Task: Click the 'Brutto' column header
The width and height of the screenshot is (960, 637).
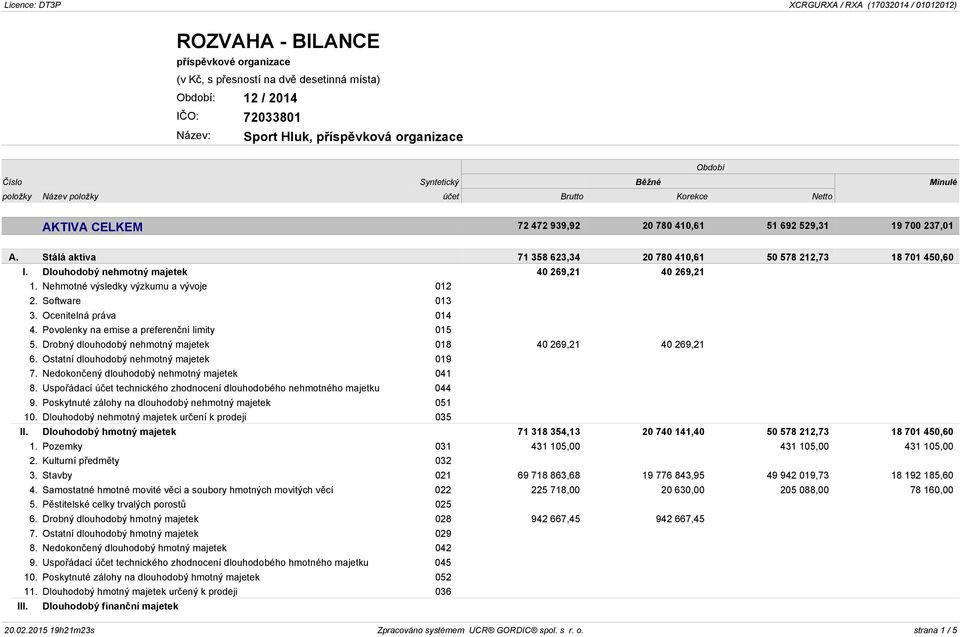Action: (x=572, y=197)
